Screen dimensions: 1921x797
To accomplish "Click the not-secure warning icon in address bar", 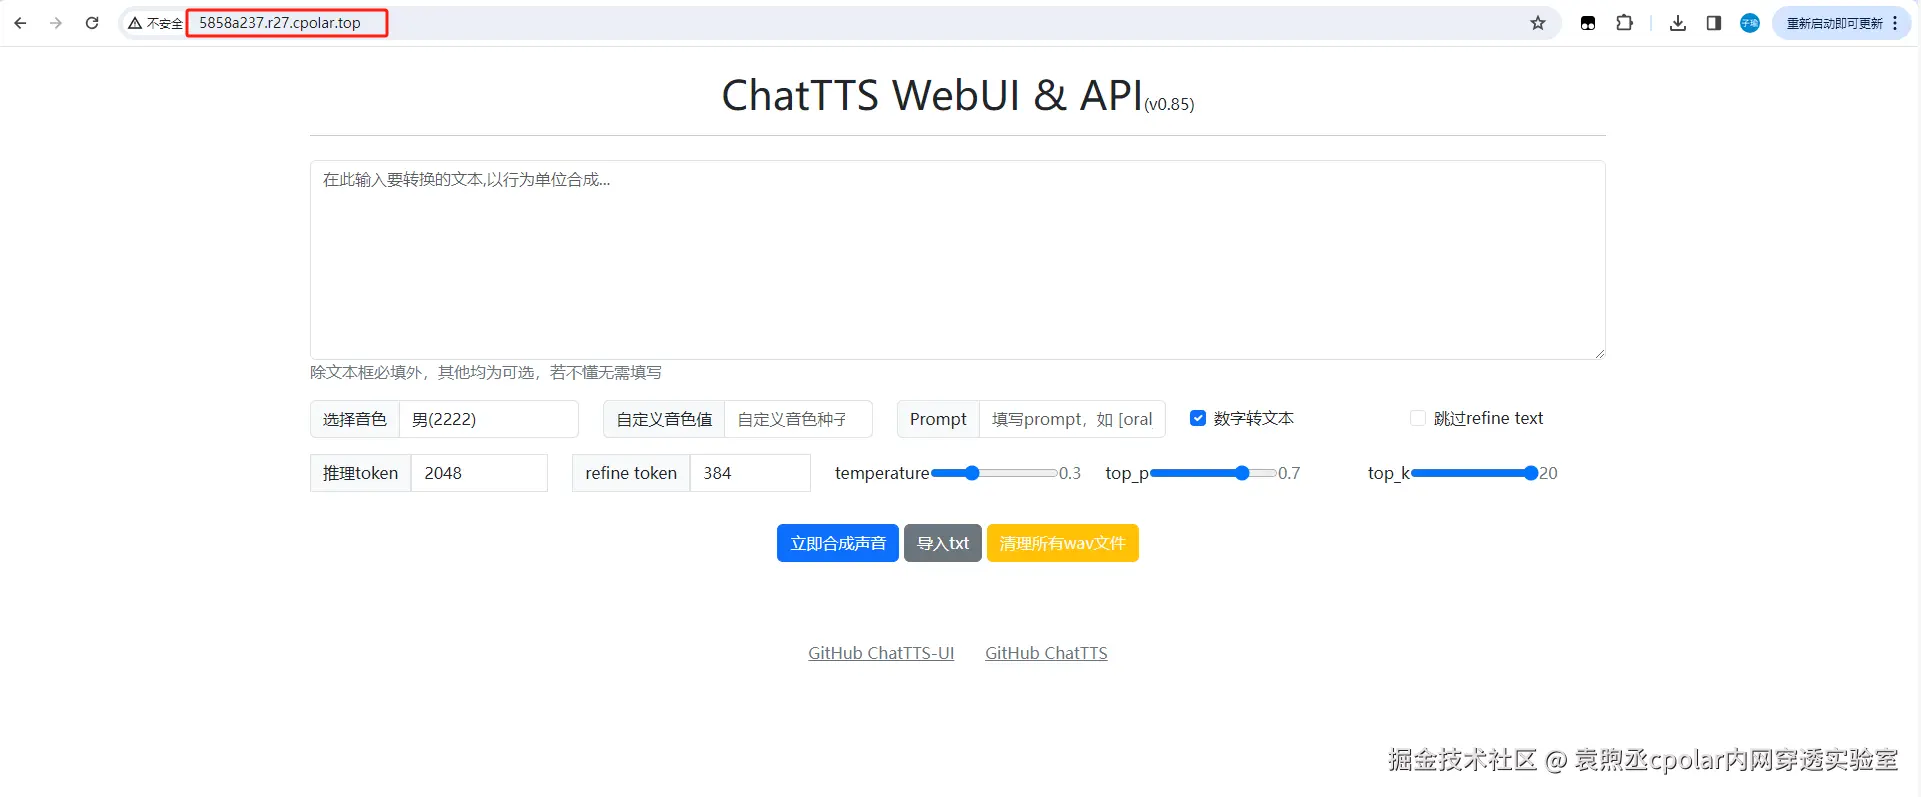I will [135, 23].
